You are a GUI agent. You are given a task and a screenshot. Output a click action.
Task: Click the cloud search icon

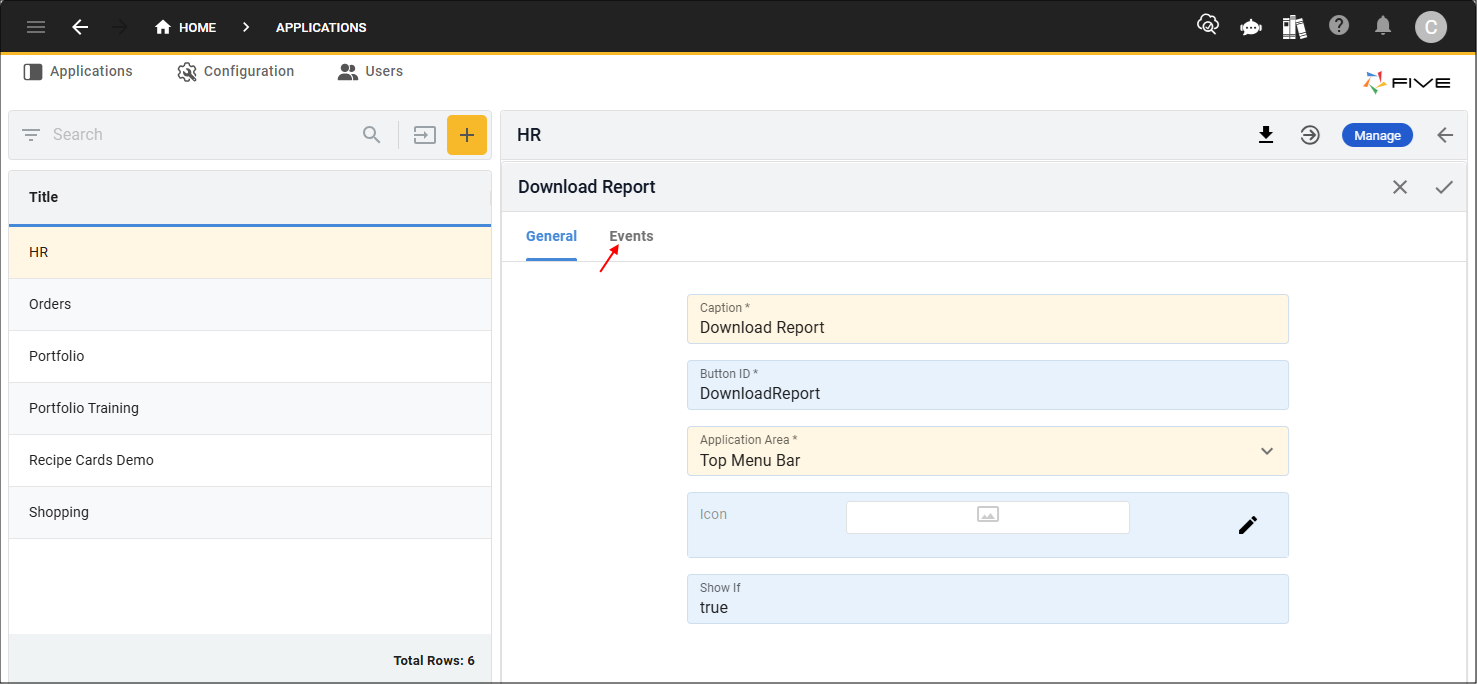pyautogui.click(x=1208, y=26)
